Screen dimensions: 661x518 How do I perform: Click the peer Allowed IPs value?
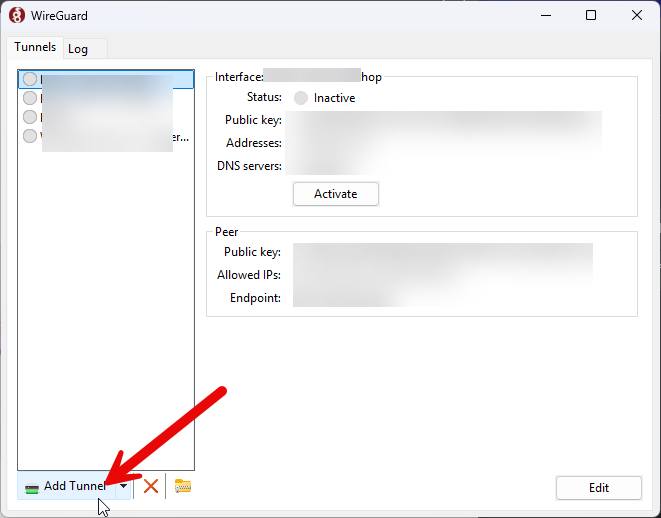(x=440, y=275)
